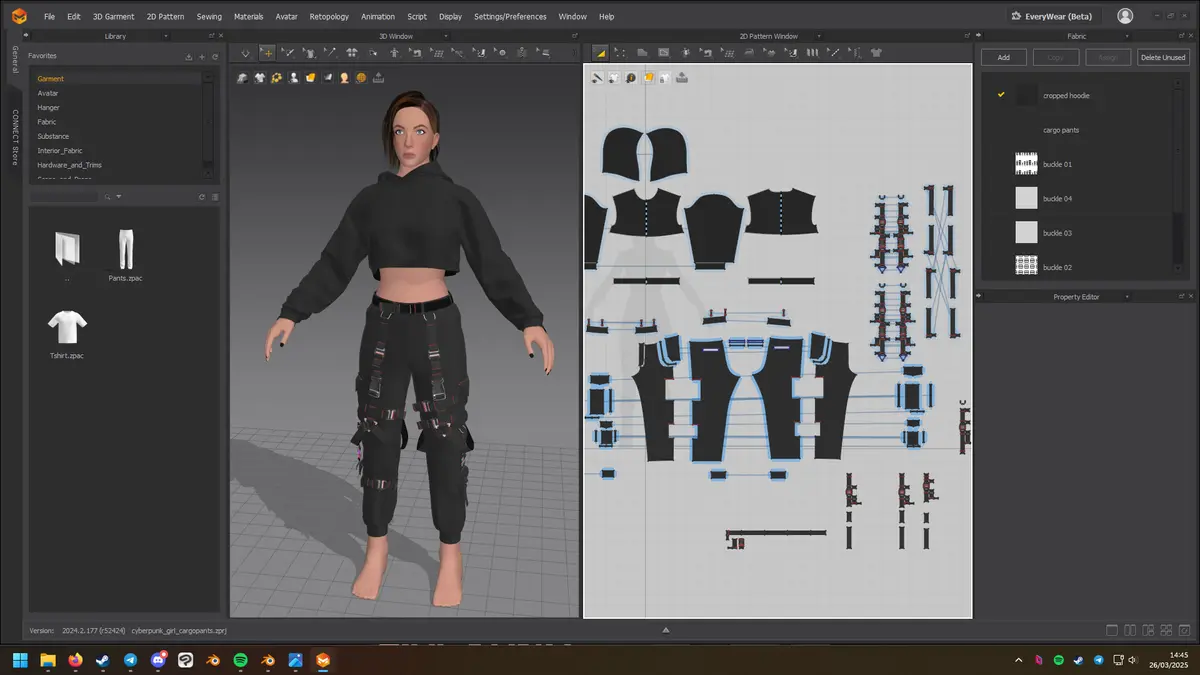1200x675 pixels.
Task: Click the Add fabric button
Action: click(x=1003, y=57)
